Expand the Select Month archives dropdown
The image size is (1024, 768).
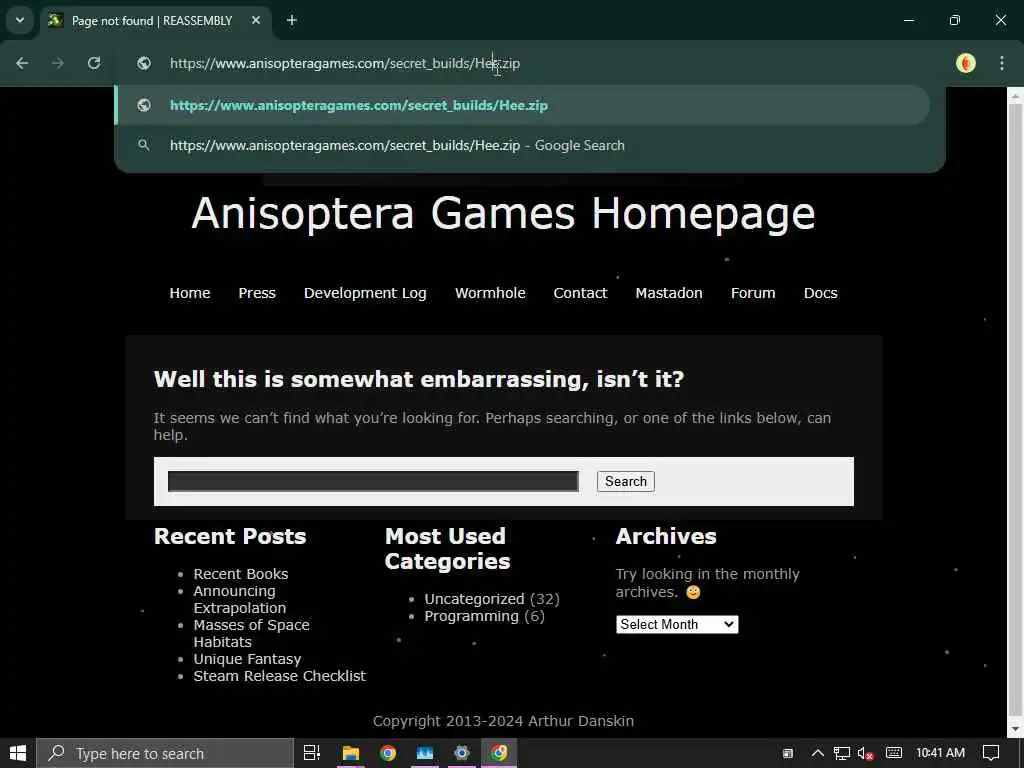pos(677,624)
